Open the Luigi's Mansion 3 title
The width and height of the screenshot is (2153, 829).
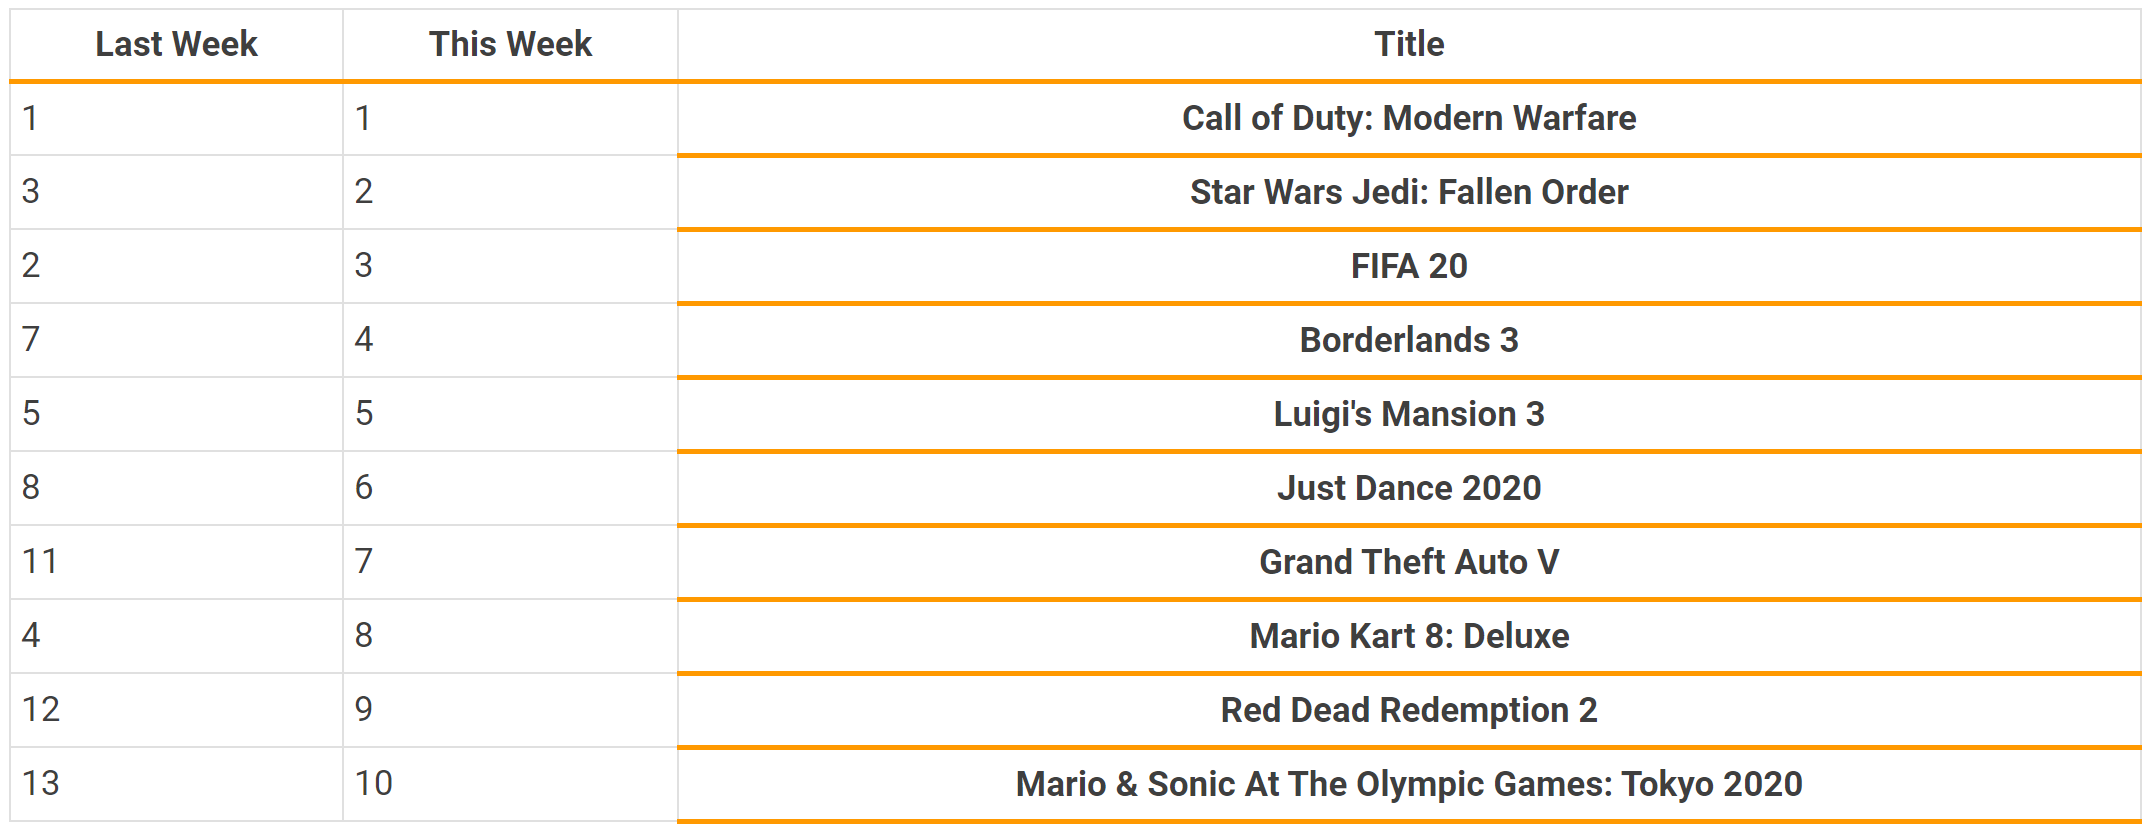coord(1409,414)
